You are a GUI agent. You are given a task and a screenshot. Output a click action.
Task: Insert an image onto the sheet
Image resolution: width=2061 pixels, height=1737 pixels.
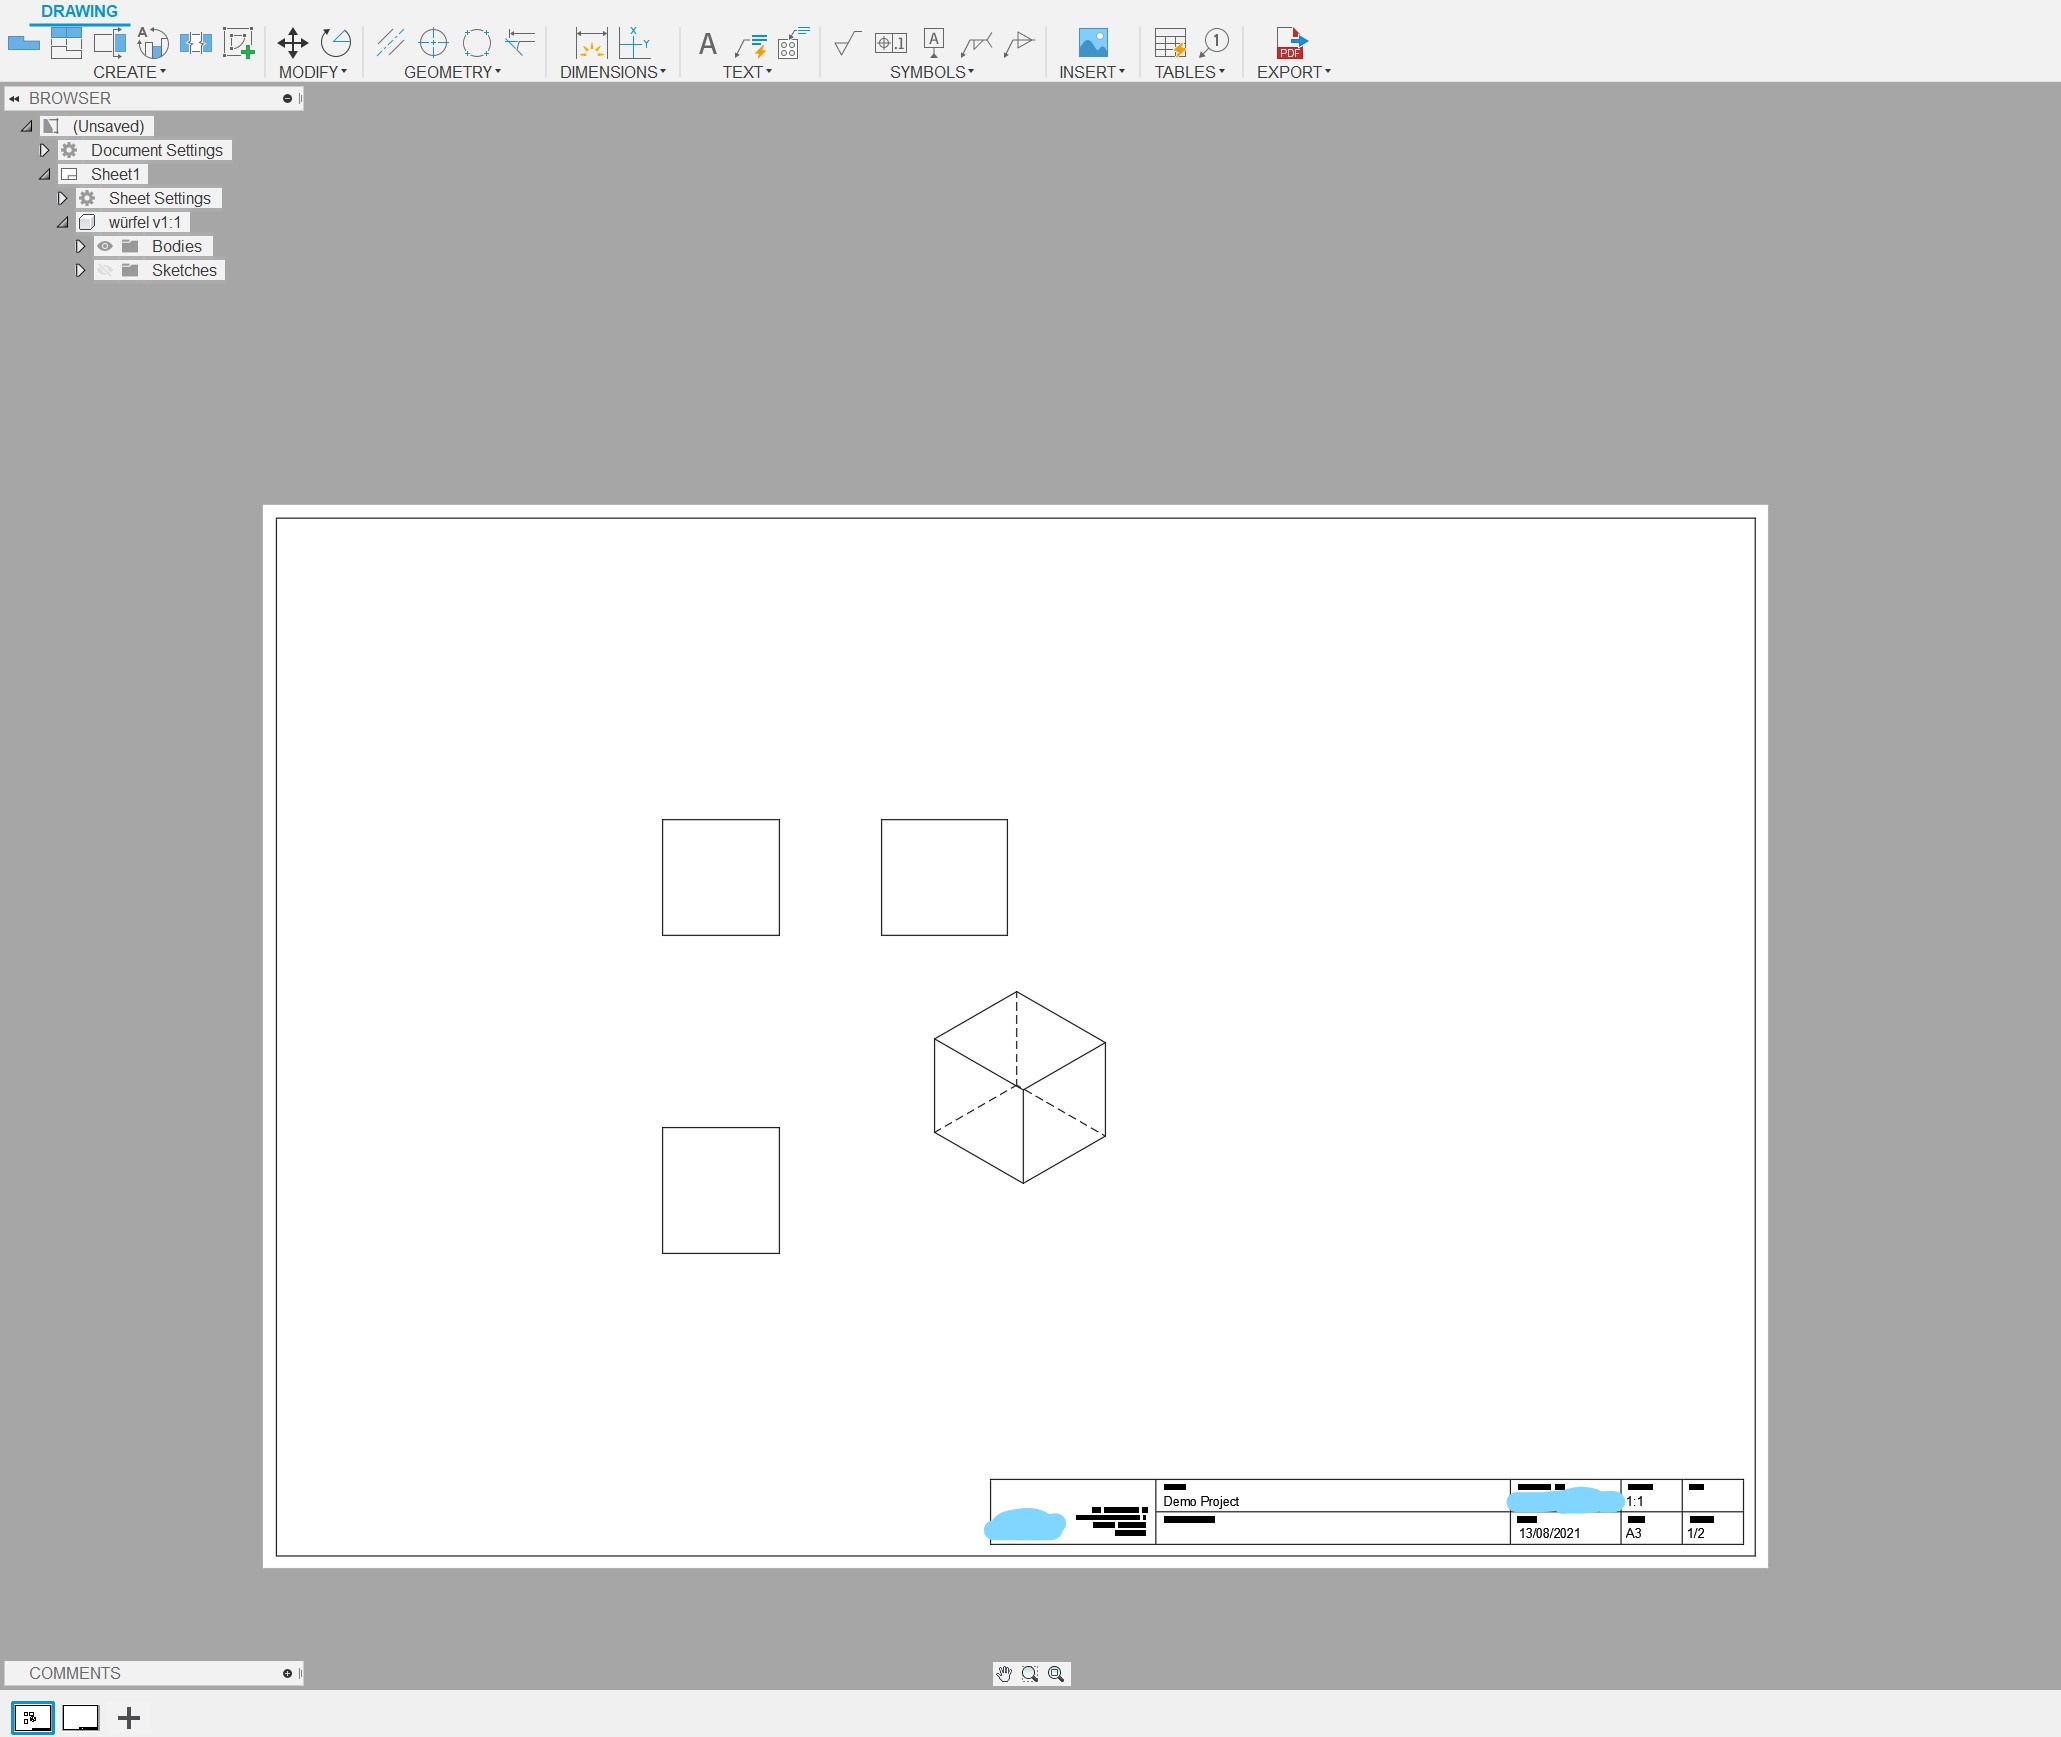pyautogui.click(x=1092, y=43)
